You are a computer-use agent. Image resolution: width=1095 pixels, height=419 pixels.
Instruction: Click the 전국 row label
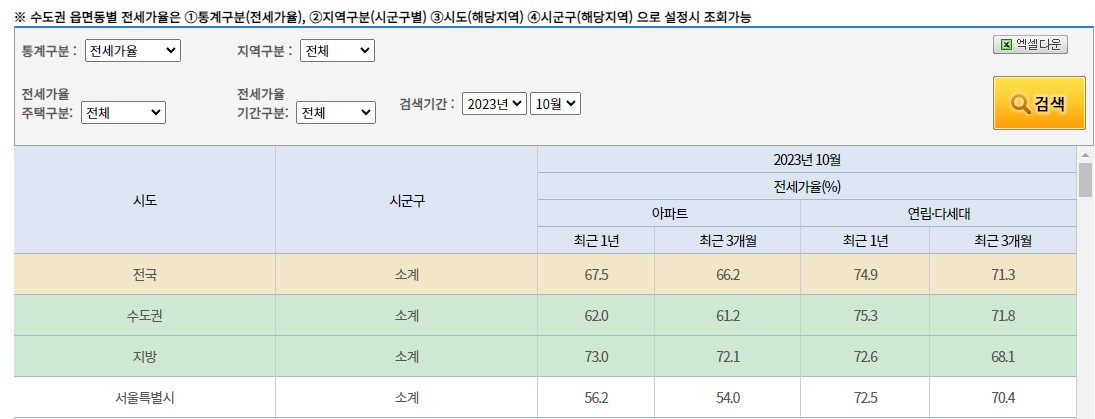[x=145, y=274]
